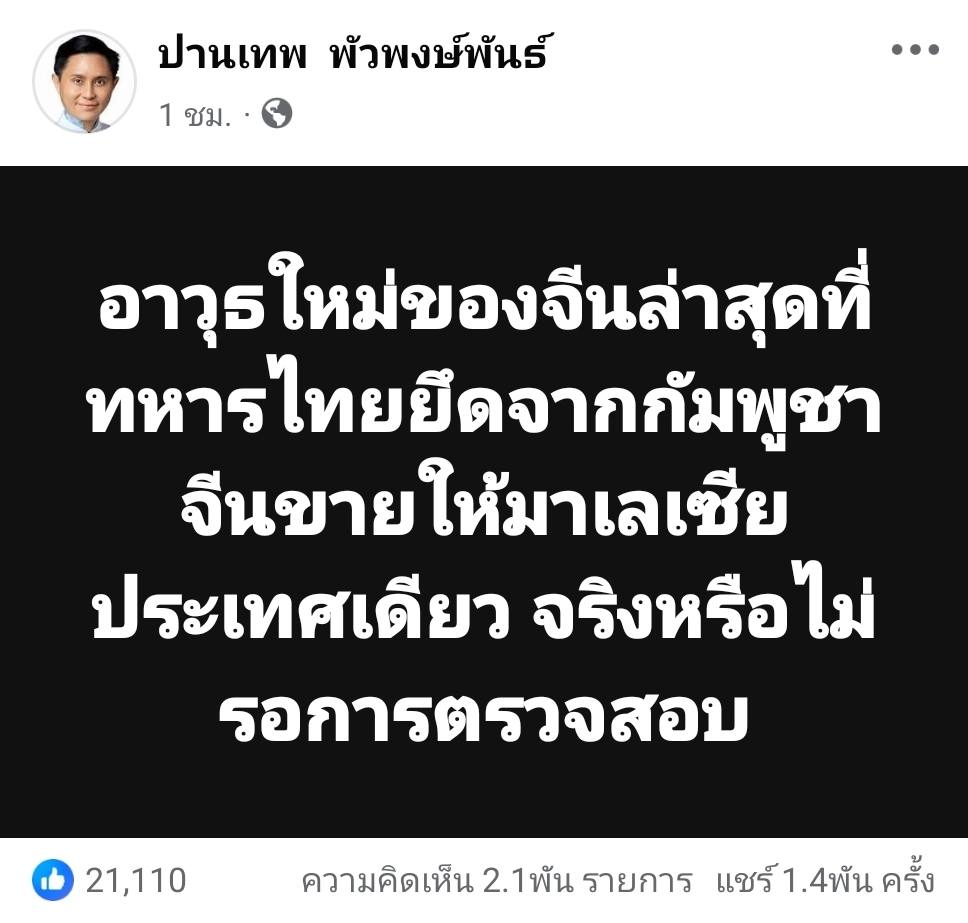Viewport: 968px width, 923px height.
Task: Click the post line อาวุธใหม่ของจีนล่าสุดที่
Action: pyautogui.click(x=485, y=299)
